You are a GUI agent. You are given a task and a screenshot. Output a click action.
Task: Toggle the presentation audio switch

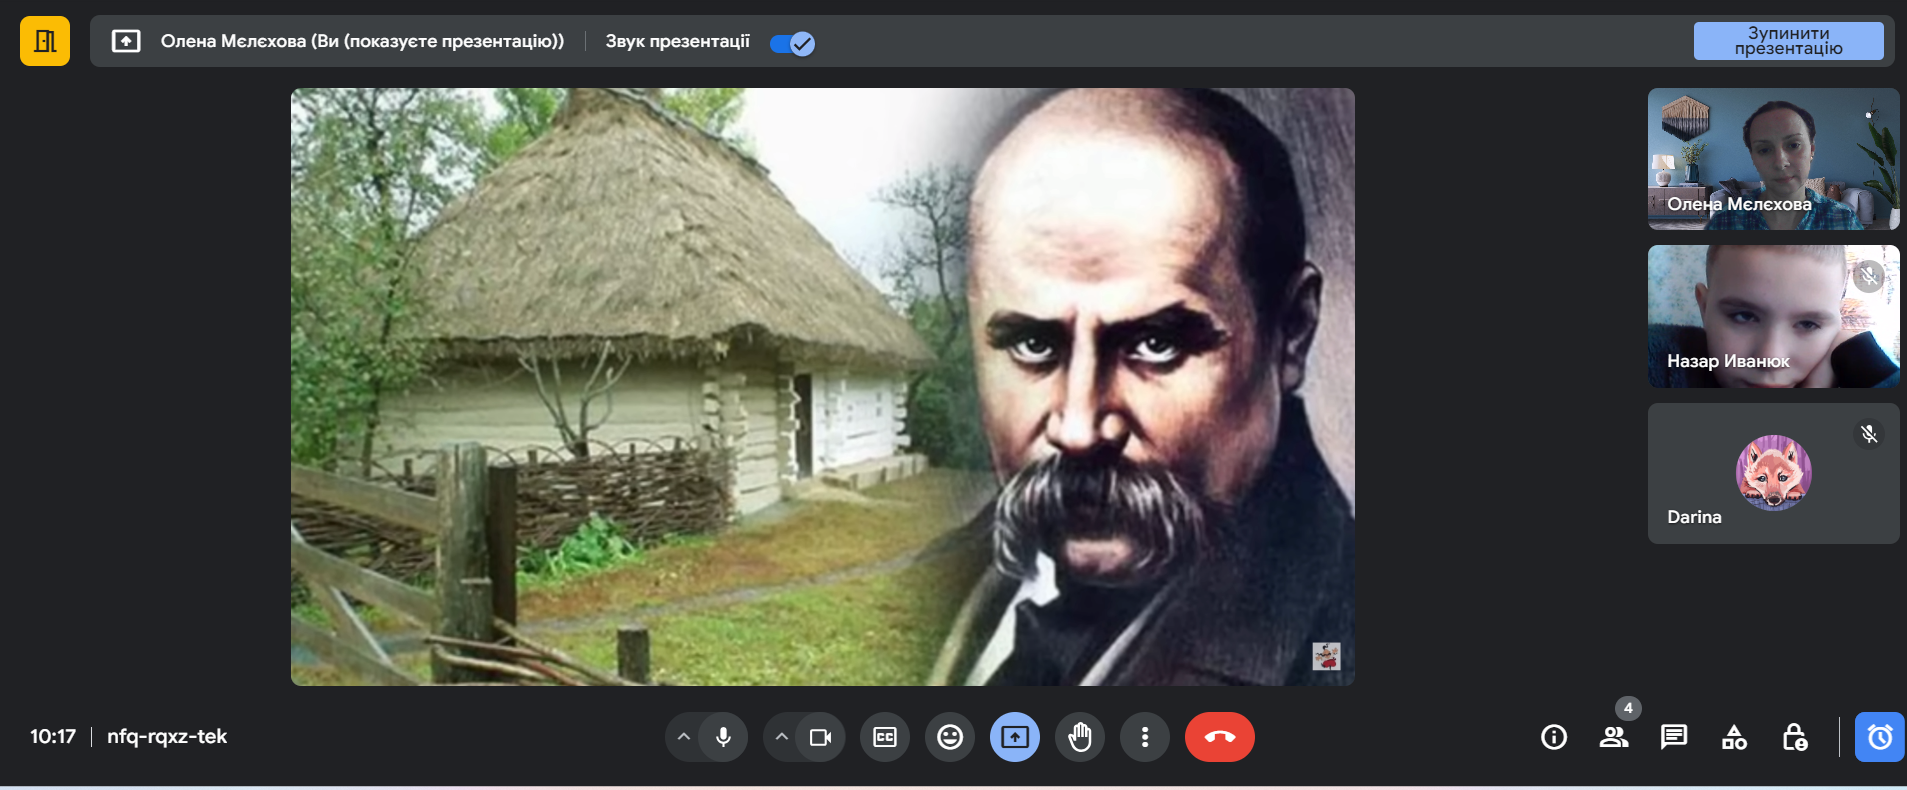(792, 43)
